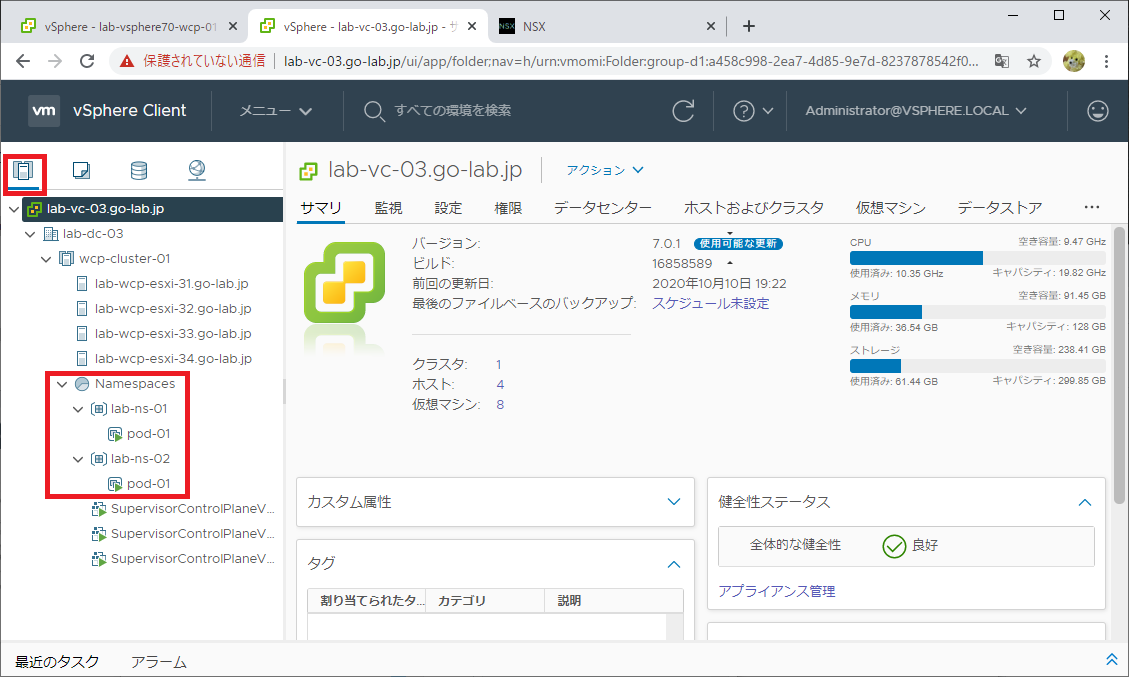The height and width of the screenshot is (677, 1129).
Task: Switch to 設定 tab
Action: coord(448,208)
